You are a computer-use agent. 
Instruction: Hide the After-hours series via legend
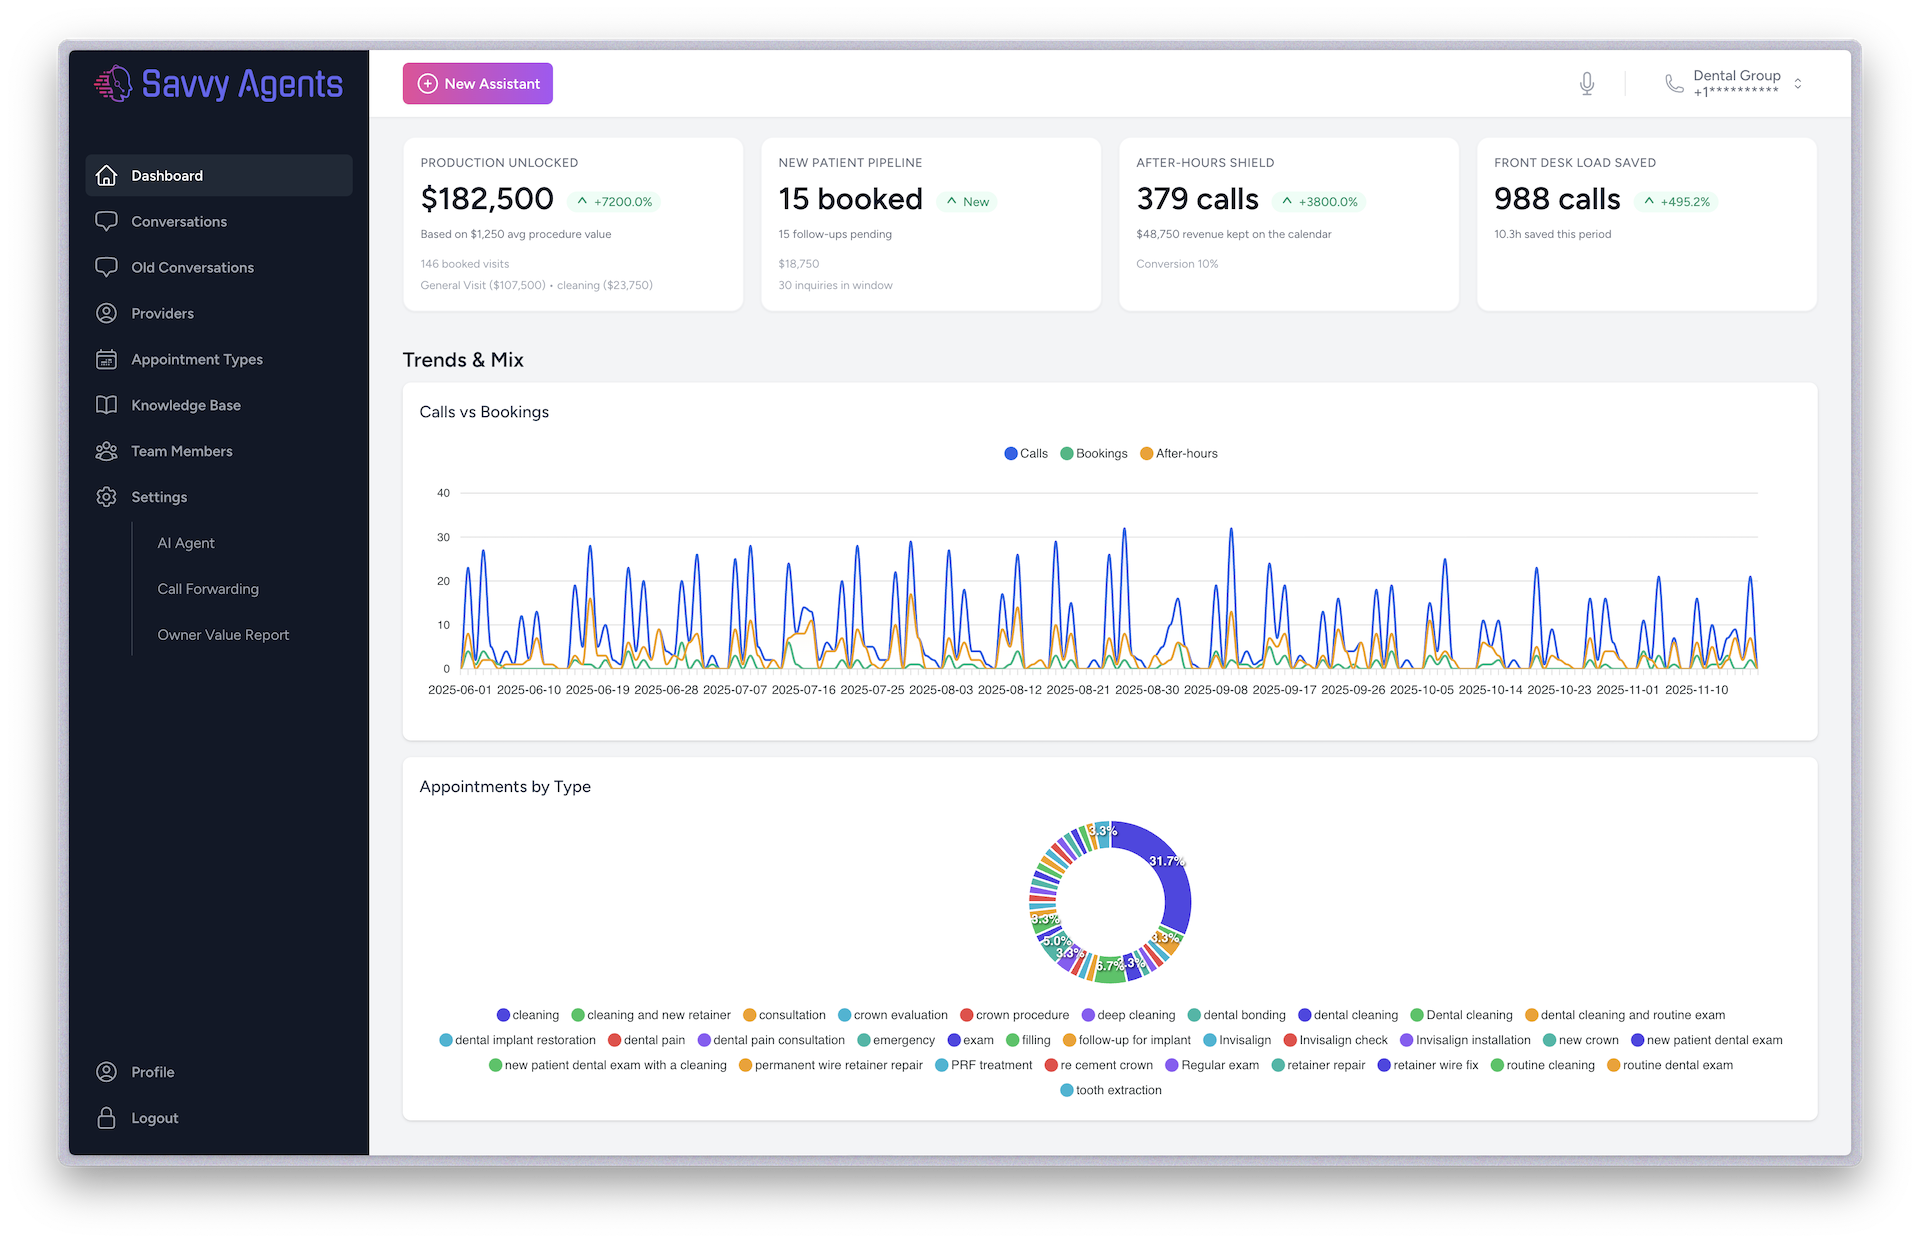(1180, 453)
